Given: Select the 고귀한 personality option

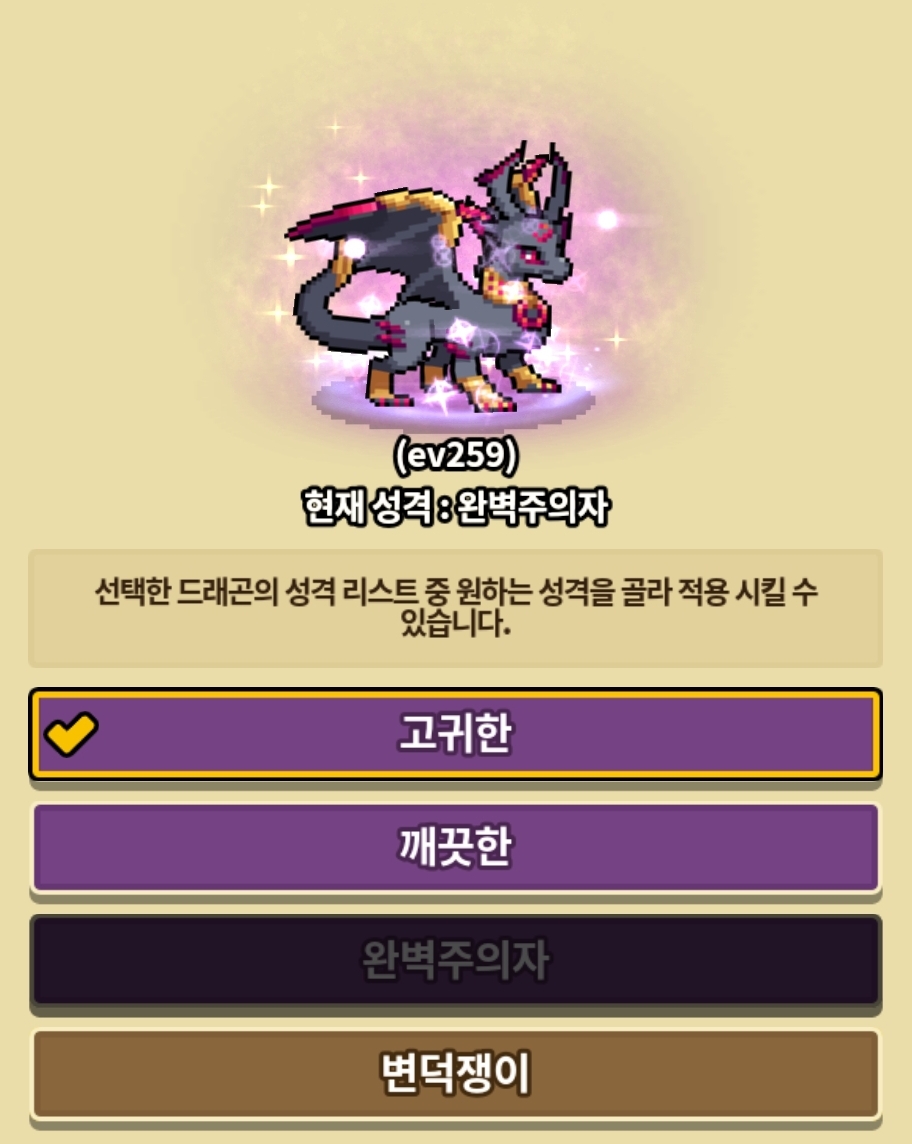Looking at the screenshot, I should [455, 734].
